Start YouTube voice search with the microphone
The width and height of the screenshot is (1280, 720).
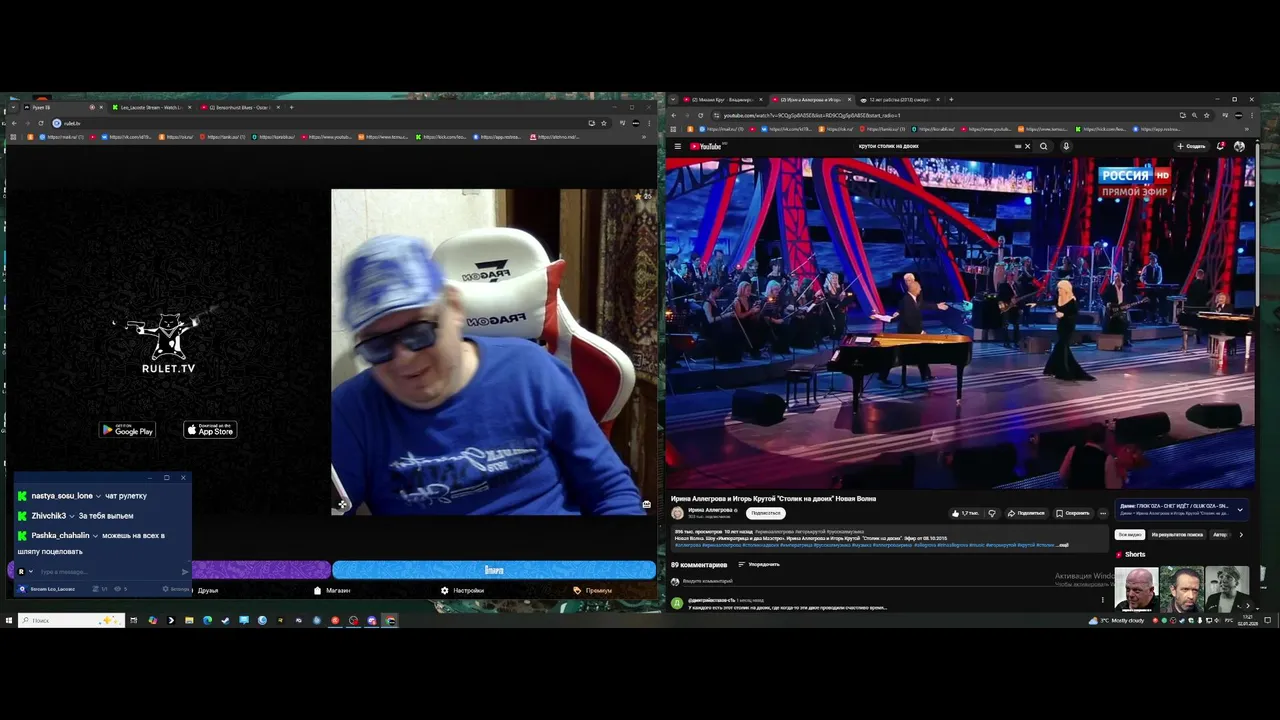(1066, 146)
